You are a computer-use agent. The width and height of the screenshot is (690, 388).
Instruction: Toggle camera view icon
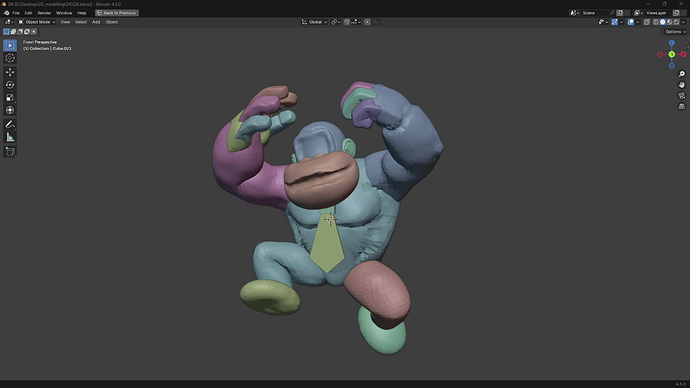point(682,96)
